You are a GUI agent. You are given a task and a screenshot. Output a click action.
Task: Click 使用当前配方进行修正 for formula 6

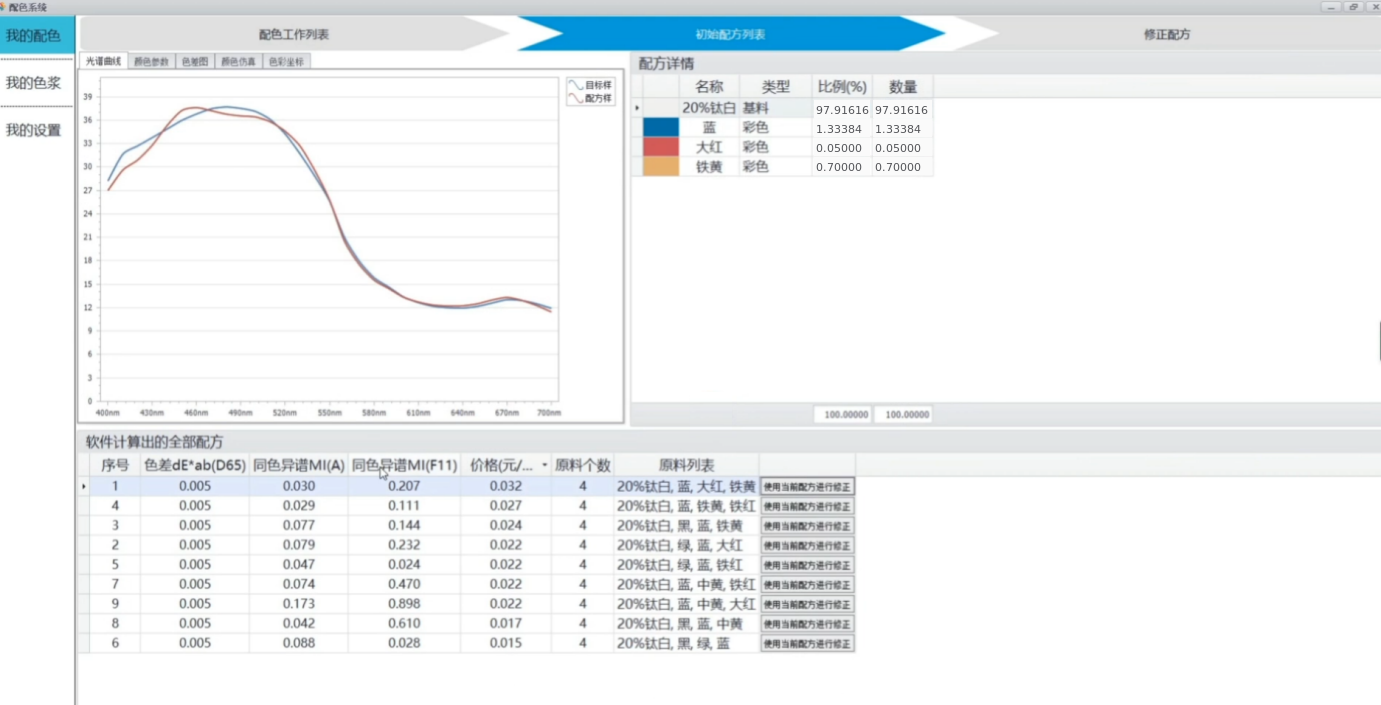(x=807, y=643)
